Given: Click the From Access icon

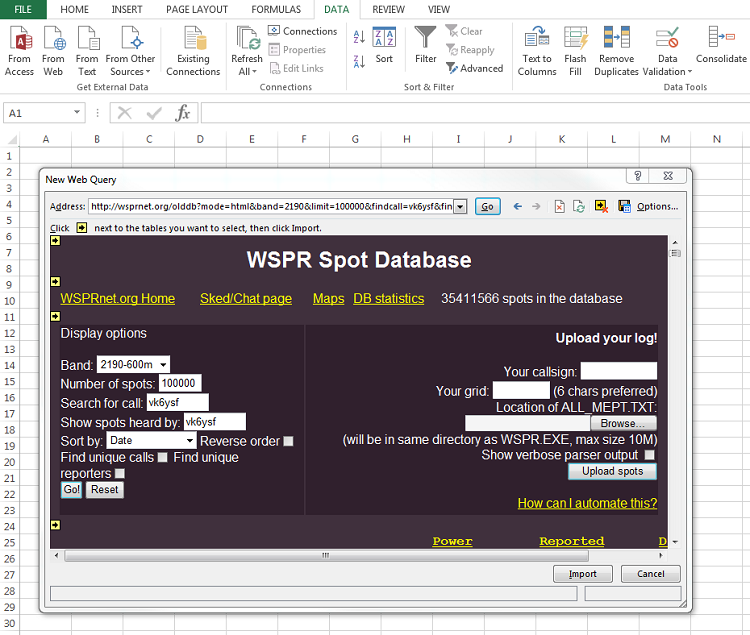Looking at the screenshot, I should click(19, 50).
